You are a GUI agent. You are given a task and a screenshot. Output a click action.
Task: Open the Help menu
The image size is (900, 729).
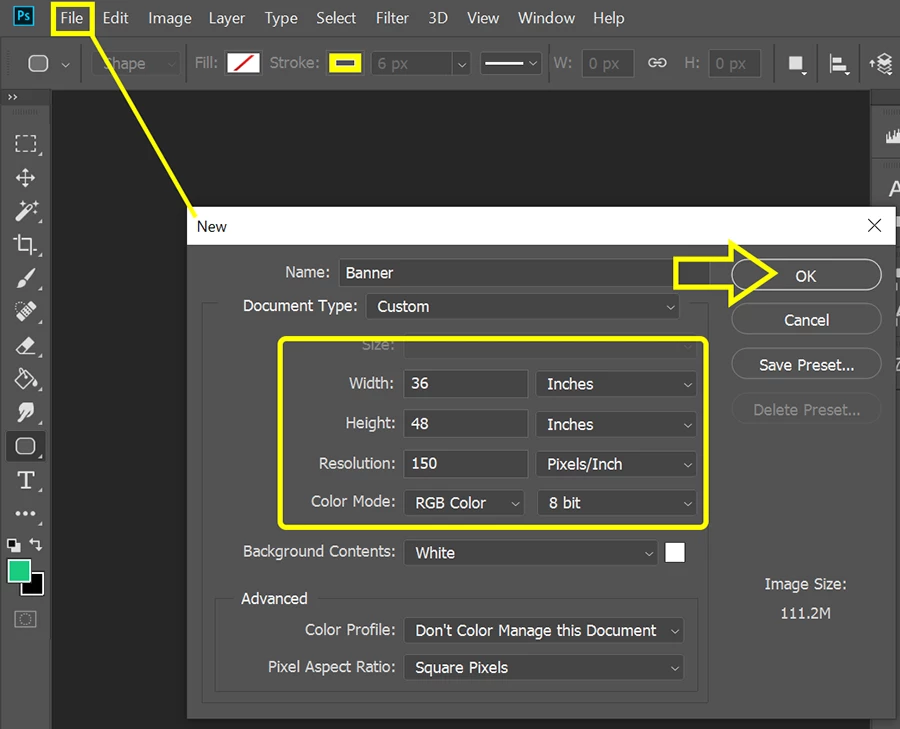[608, 18]
